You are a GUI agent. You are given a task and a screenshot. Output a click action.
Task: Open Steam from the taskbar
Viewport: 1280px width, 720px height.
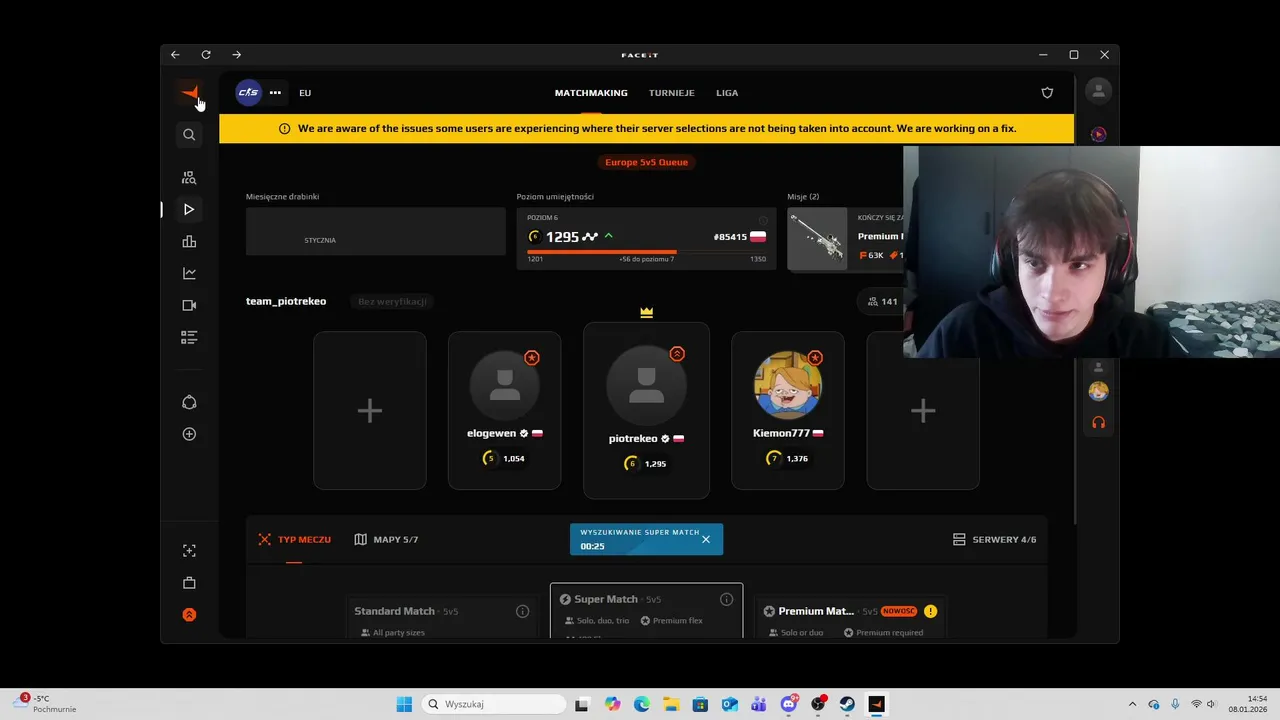(x=847, y=704)
